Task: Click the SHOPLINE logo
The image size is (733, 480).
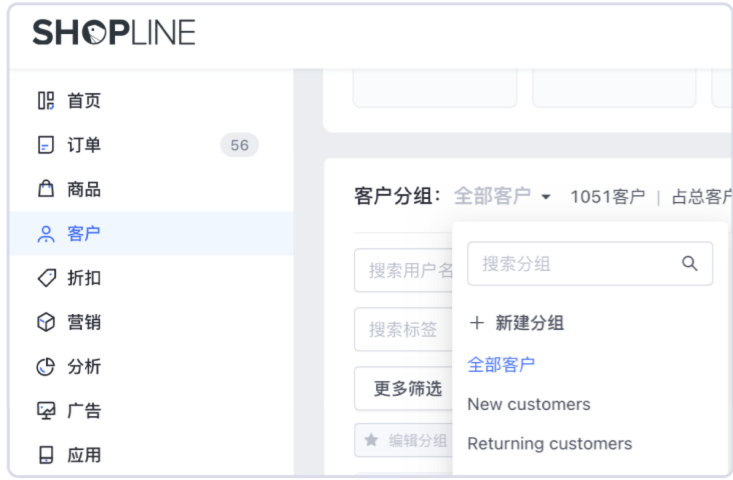Action: 113,33
